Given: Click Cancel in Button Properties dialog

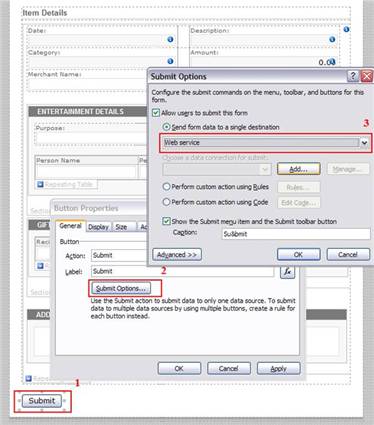Looking at the screenshot, I should click(229, 368).
